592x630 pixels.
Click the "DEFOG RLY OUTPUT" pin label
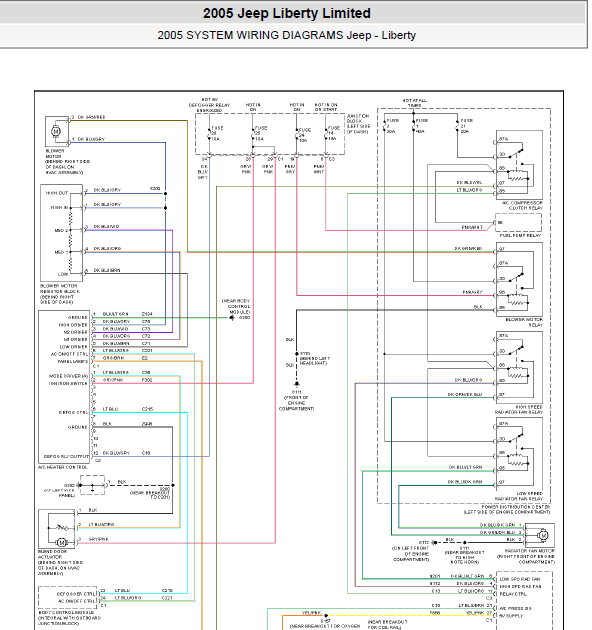[66, 456]
